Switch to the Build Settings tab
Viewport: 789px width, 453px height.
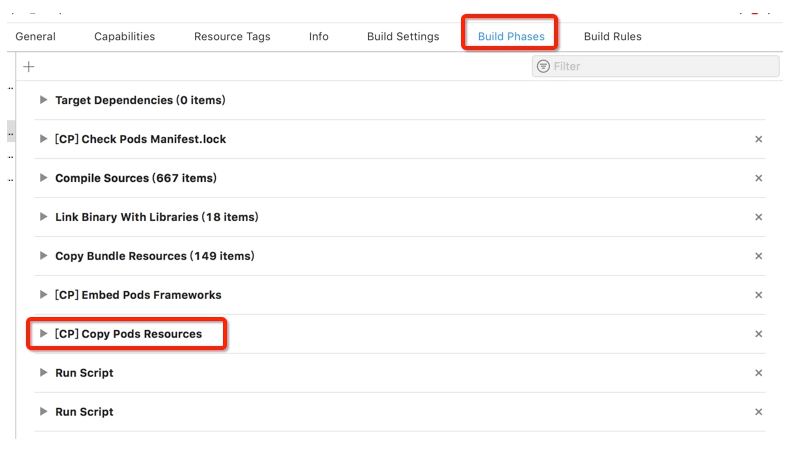403,37
